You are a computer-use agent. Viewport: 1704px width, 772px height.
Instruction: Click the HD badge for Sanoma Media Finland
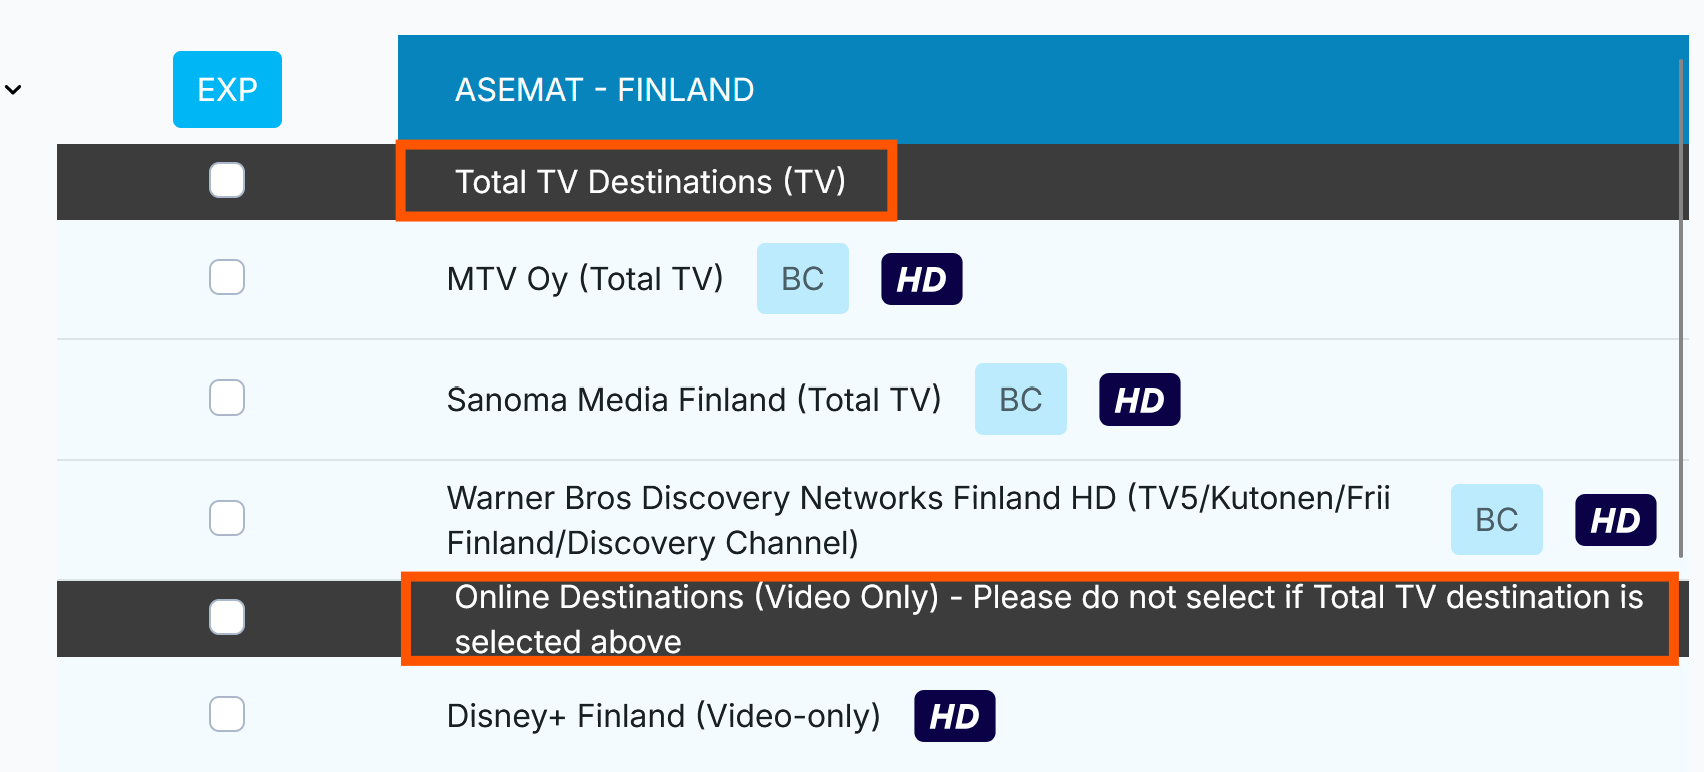pyautogui.click(x=1139, y=400)
